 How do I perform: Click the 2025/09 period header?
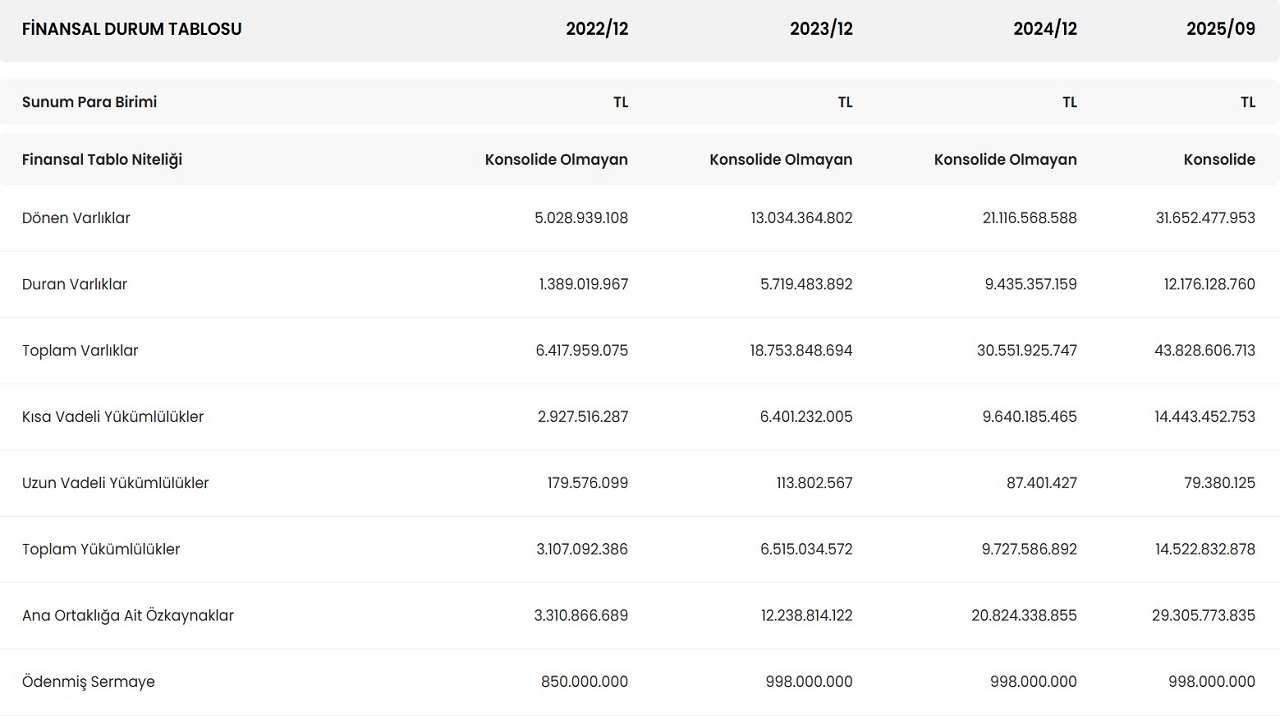1220,29
